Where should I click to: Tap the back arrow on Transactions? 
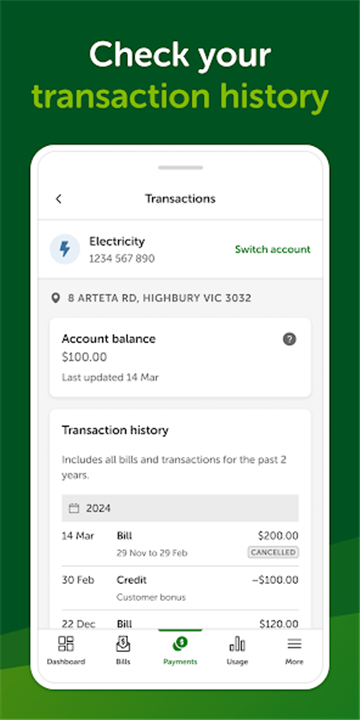pos(58,199)
